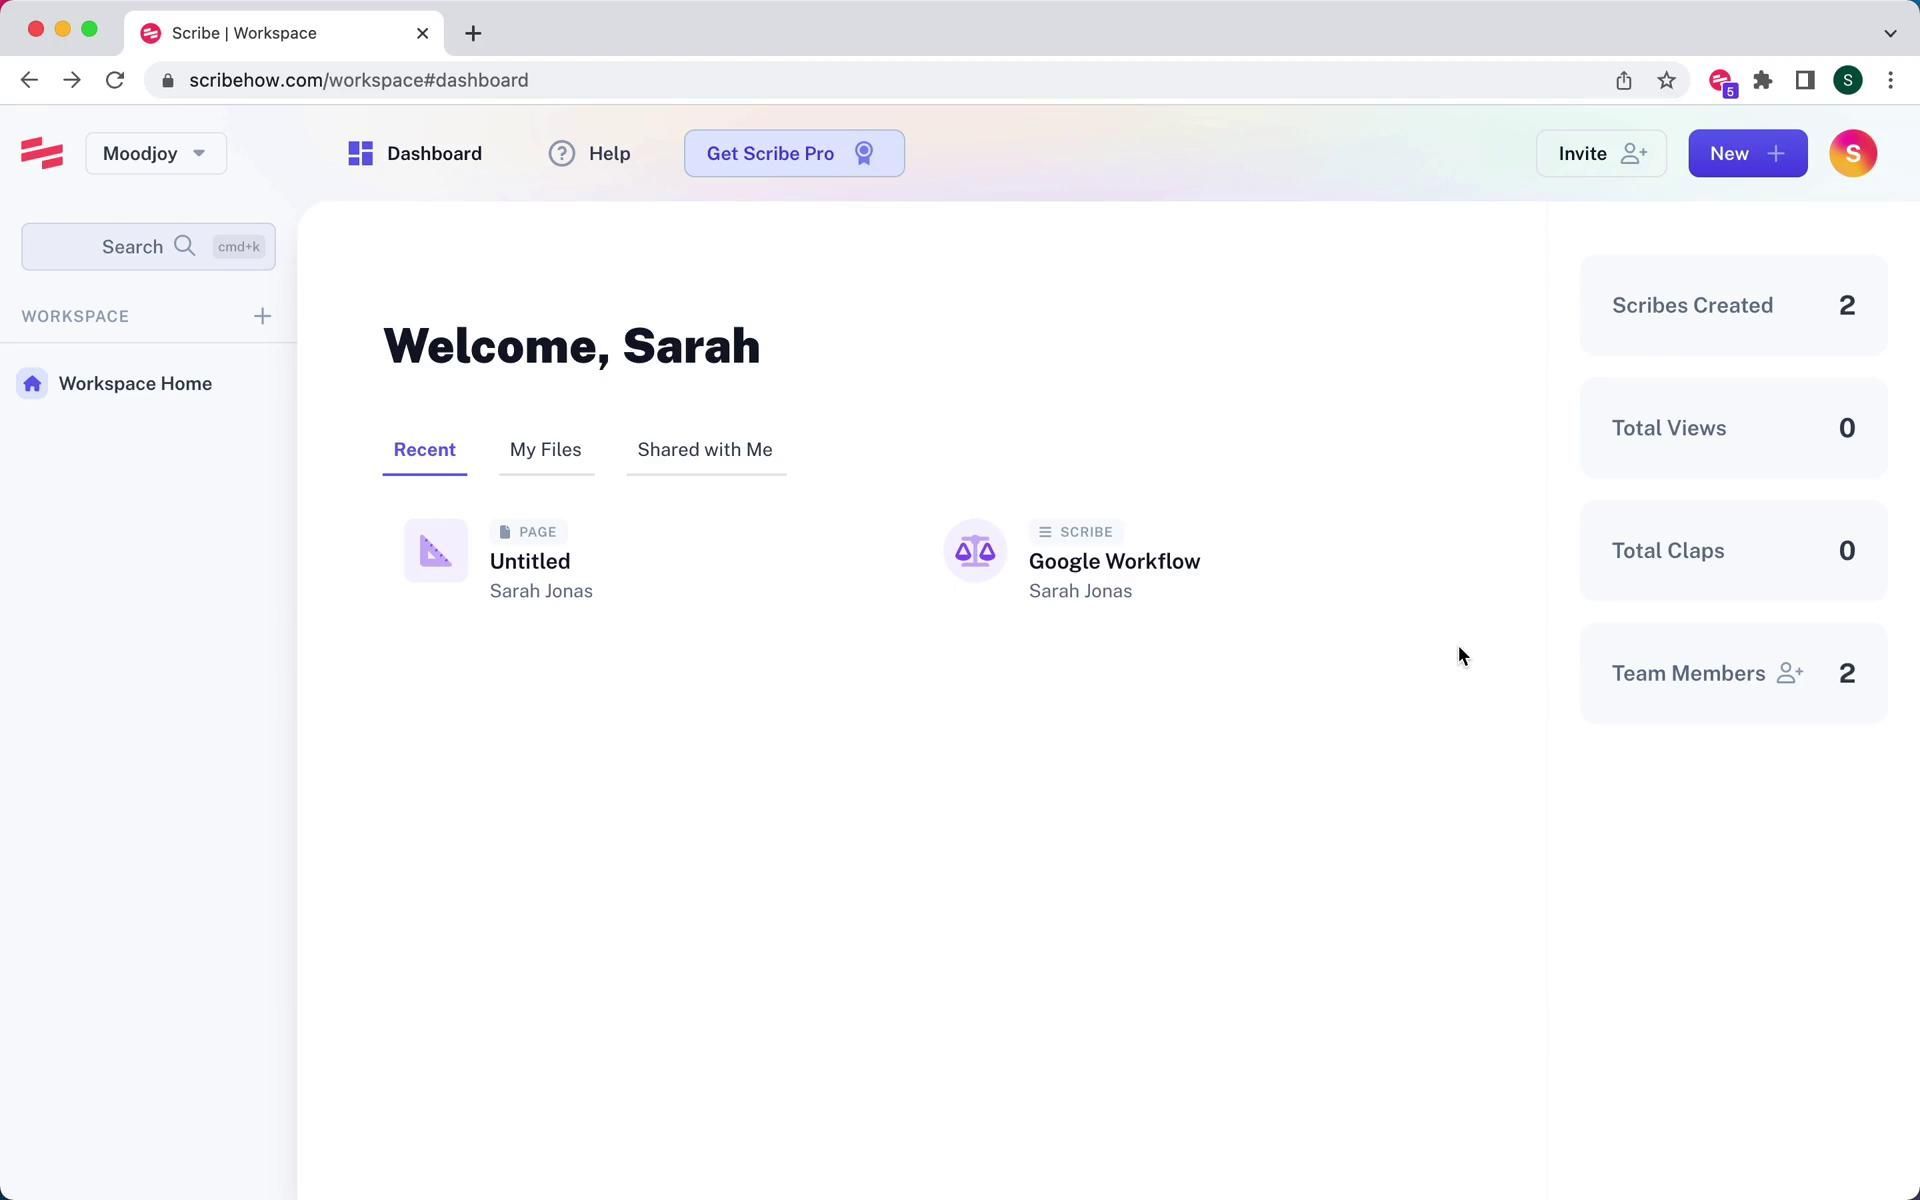
Task: Click inside the Search field
Action: pos(130,246)
